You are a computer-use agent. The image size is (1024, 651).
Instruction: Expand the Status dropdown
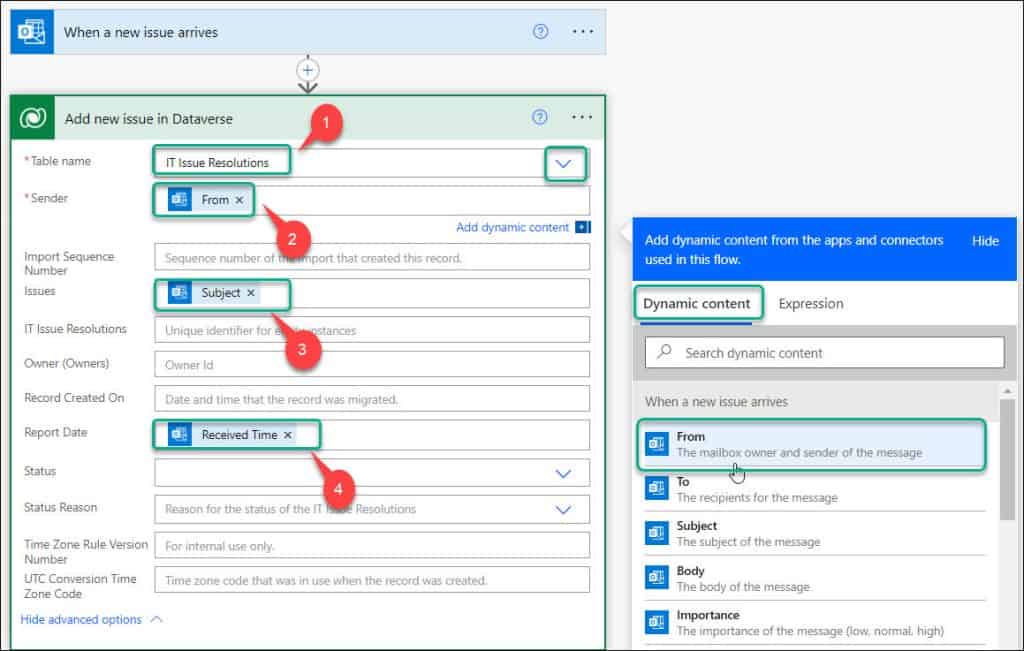point(563,473)
